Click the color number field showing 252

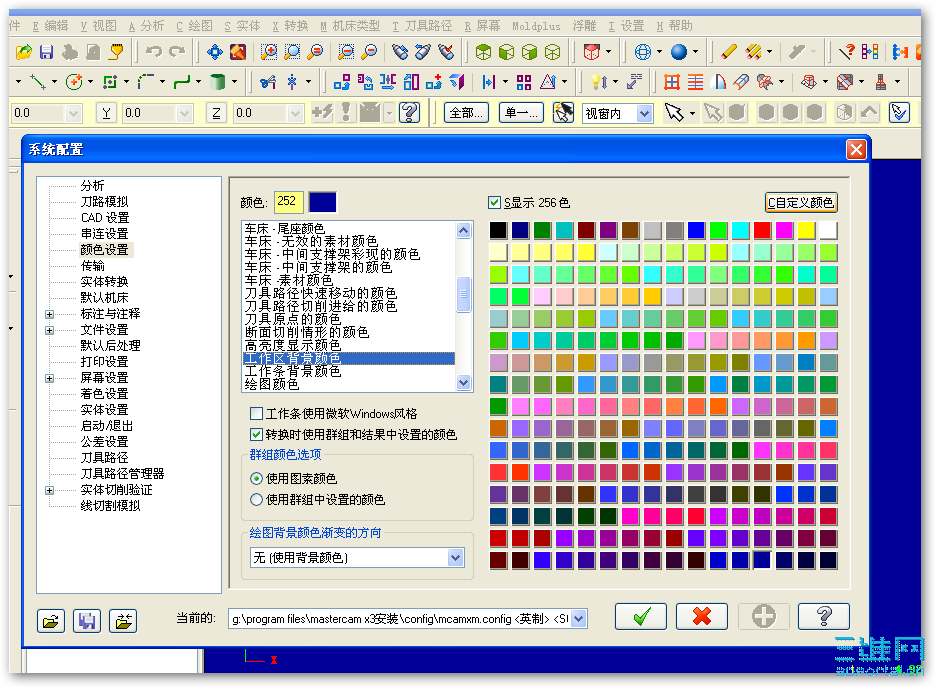289,202
